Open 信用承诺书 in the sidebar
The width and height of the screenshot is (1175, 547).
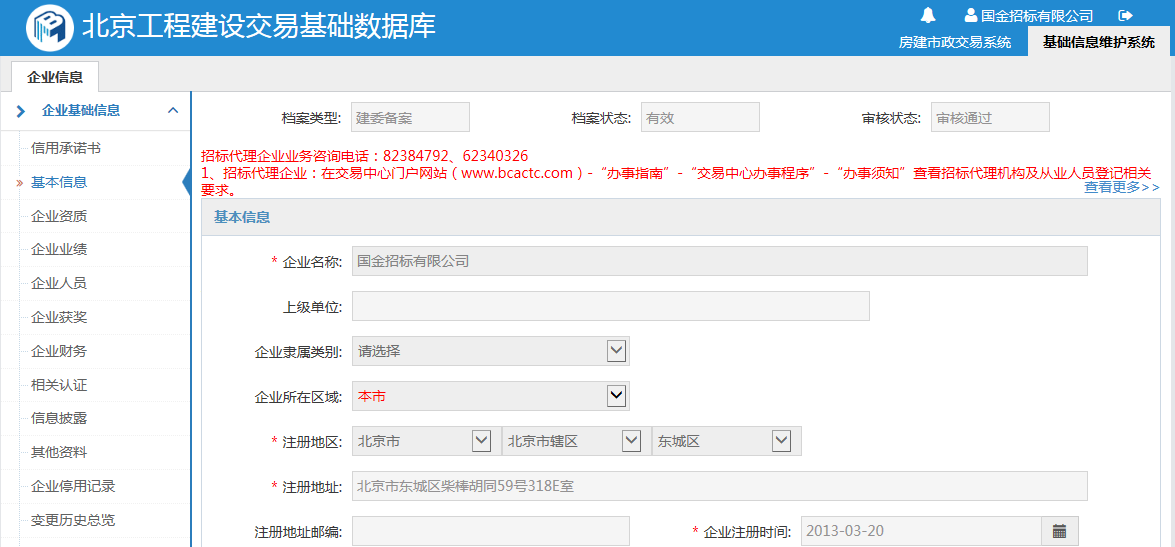[x=66, y=148]
